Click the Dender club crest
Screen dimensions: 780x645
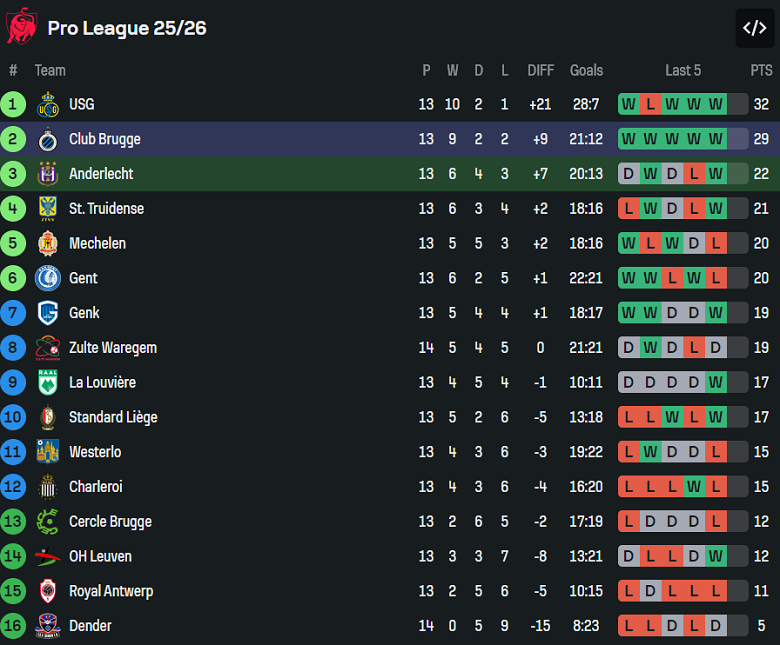(x=48, y=626)
